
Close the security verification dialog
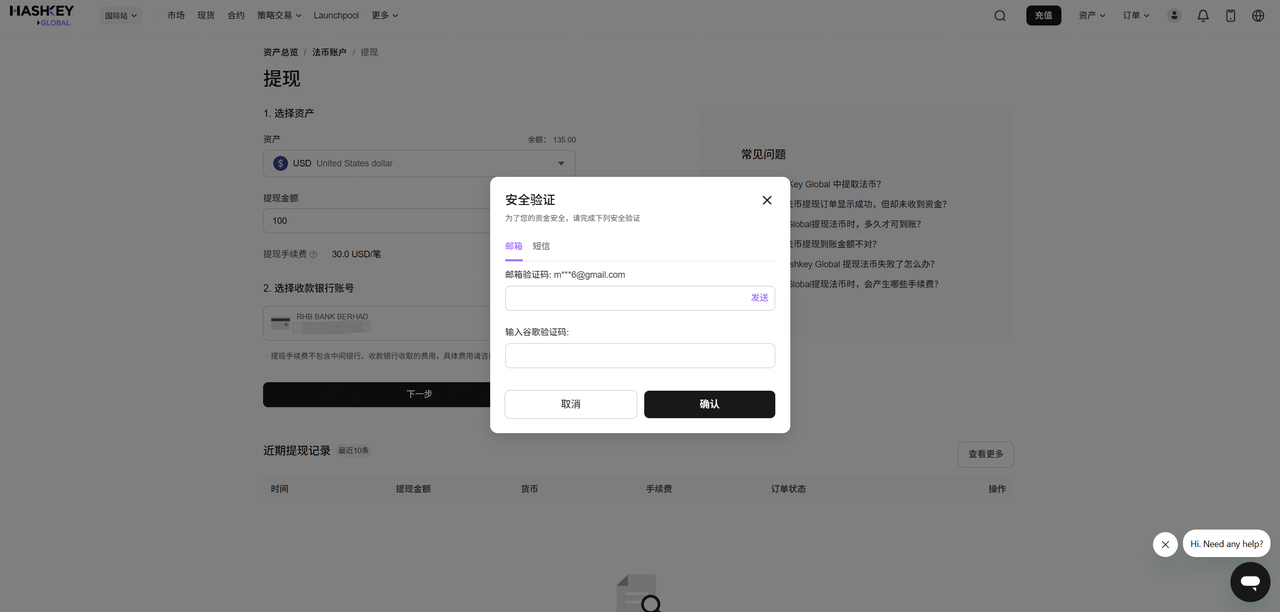coord(767,200)
